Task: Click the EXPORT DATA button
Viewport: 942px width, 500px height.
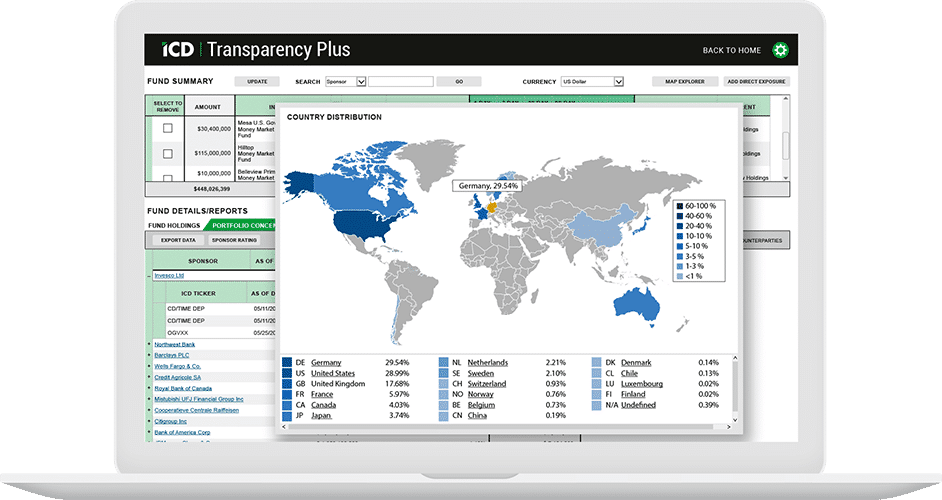Action: (x=178, y=240)
